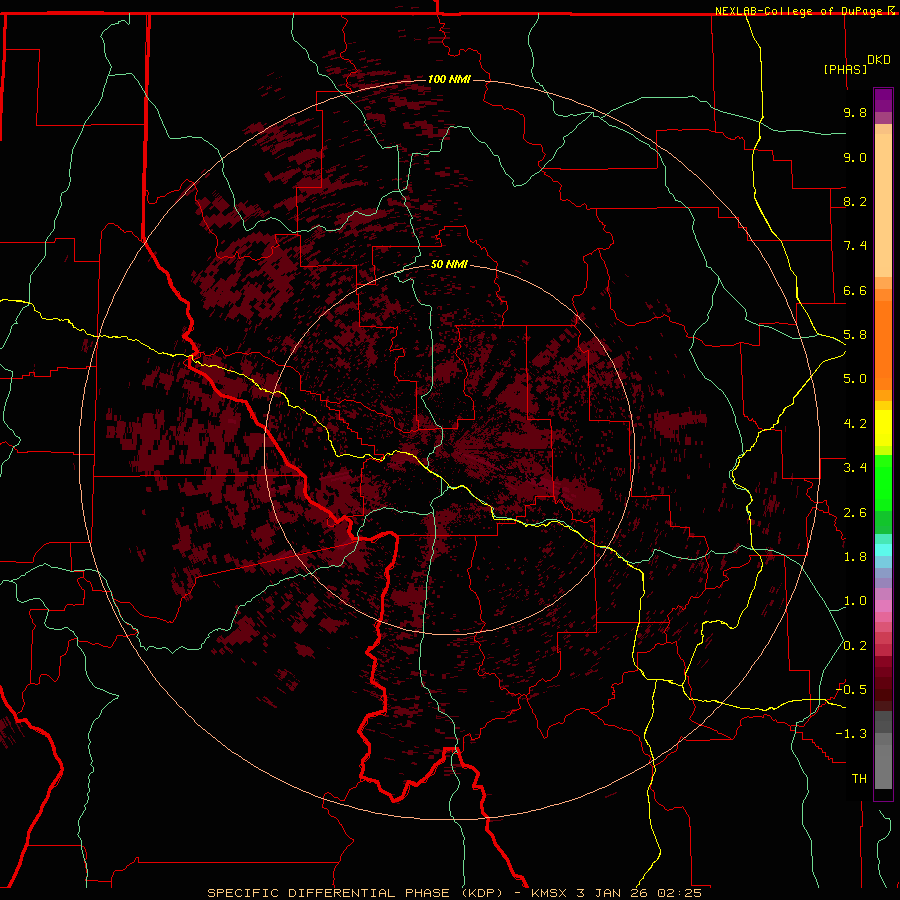900x900 pixels.
Task: Click the Specific Differential Phase (KDP) caption
Action: [x=355, y=893]
